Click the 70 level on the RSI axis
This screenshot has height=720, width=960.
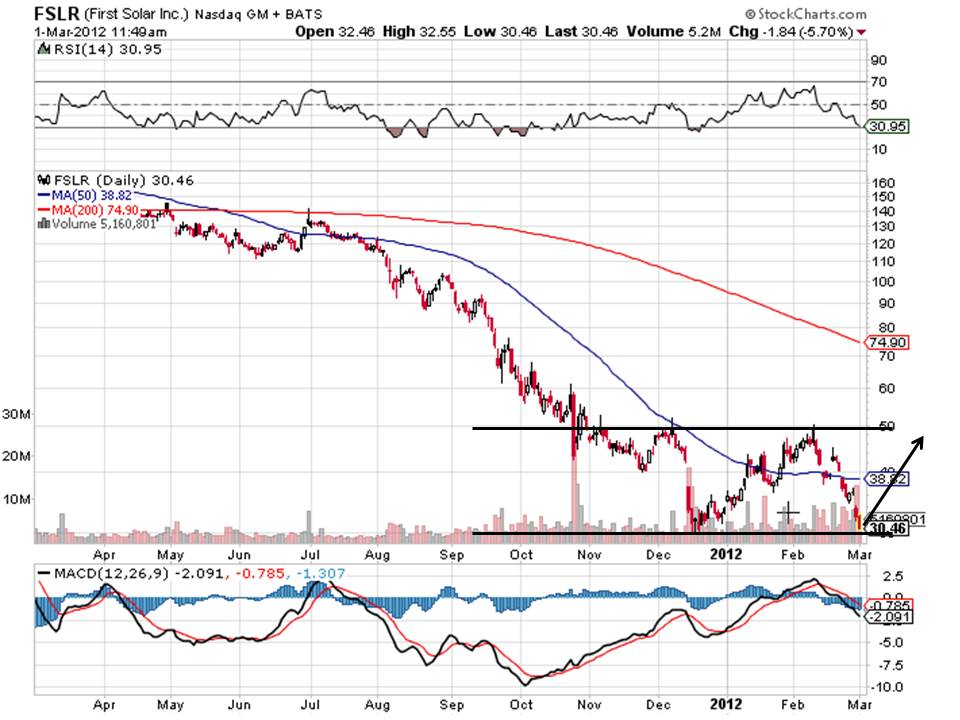click(879, 81)
